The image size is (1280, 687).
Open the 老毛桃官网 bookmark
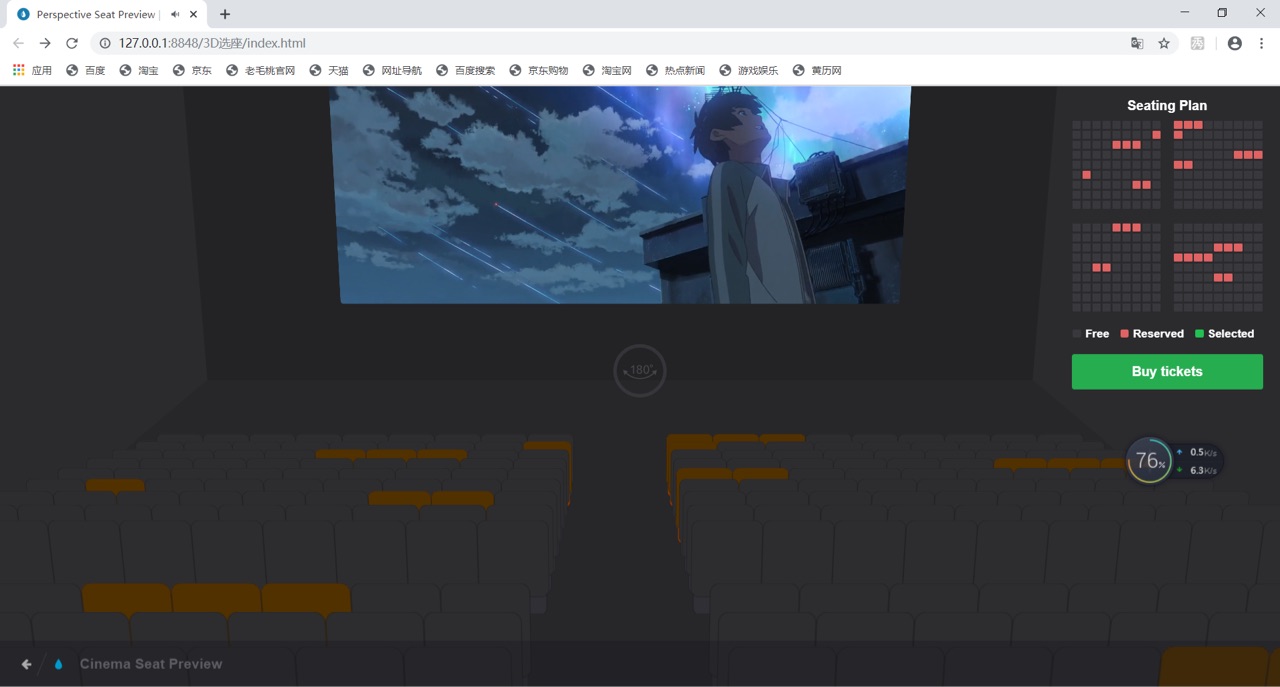click(x=260, y=70)
